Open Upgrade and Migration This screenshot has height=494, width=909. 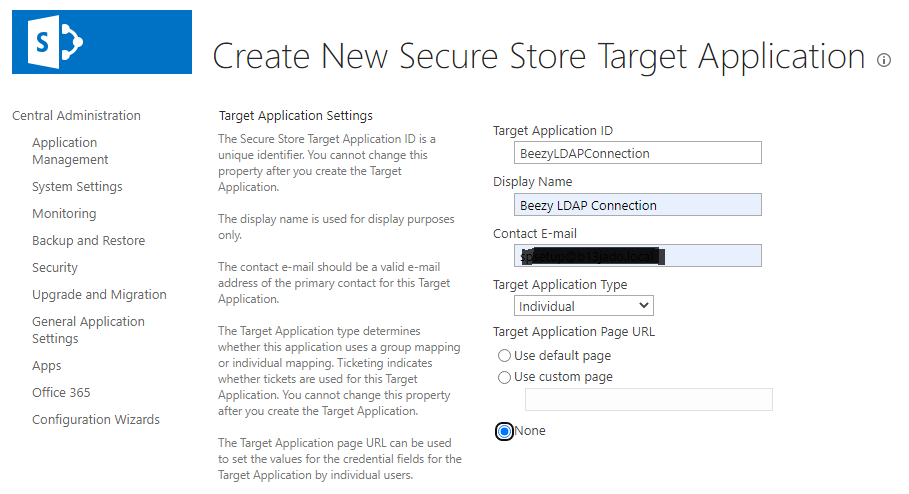click(99, 295)
